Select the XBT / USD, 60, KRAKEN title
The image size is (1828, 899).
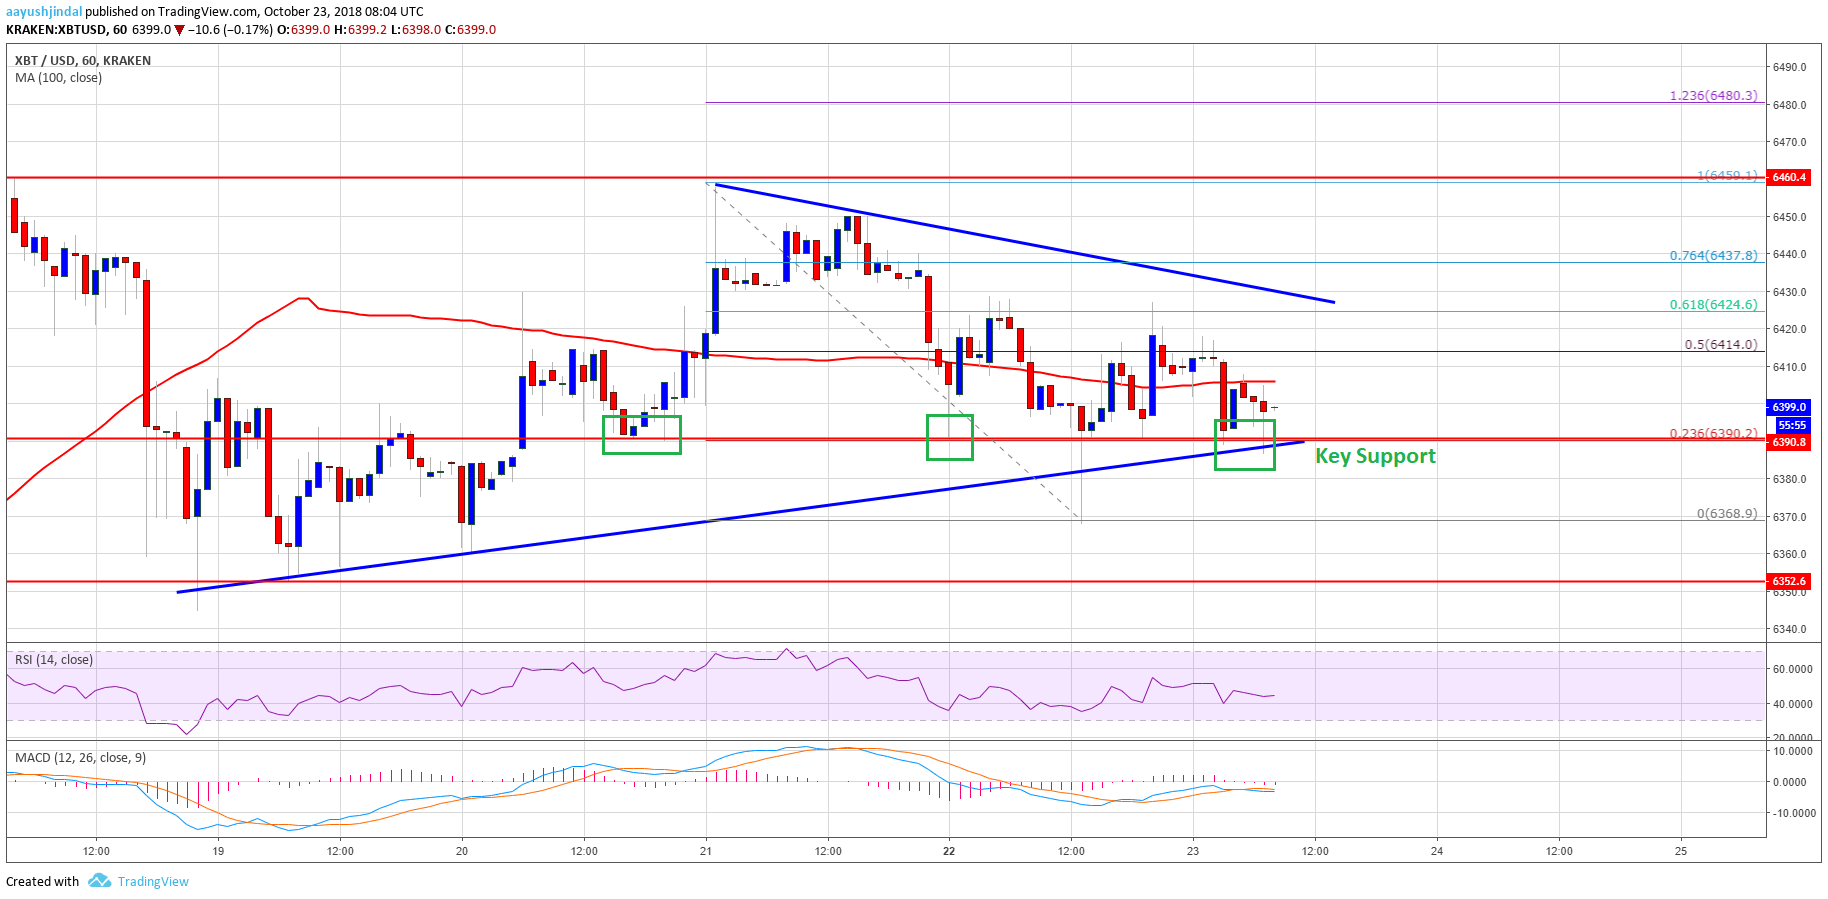(83, 61)
